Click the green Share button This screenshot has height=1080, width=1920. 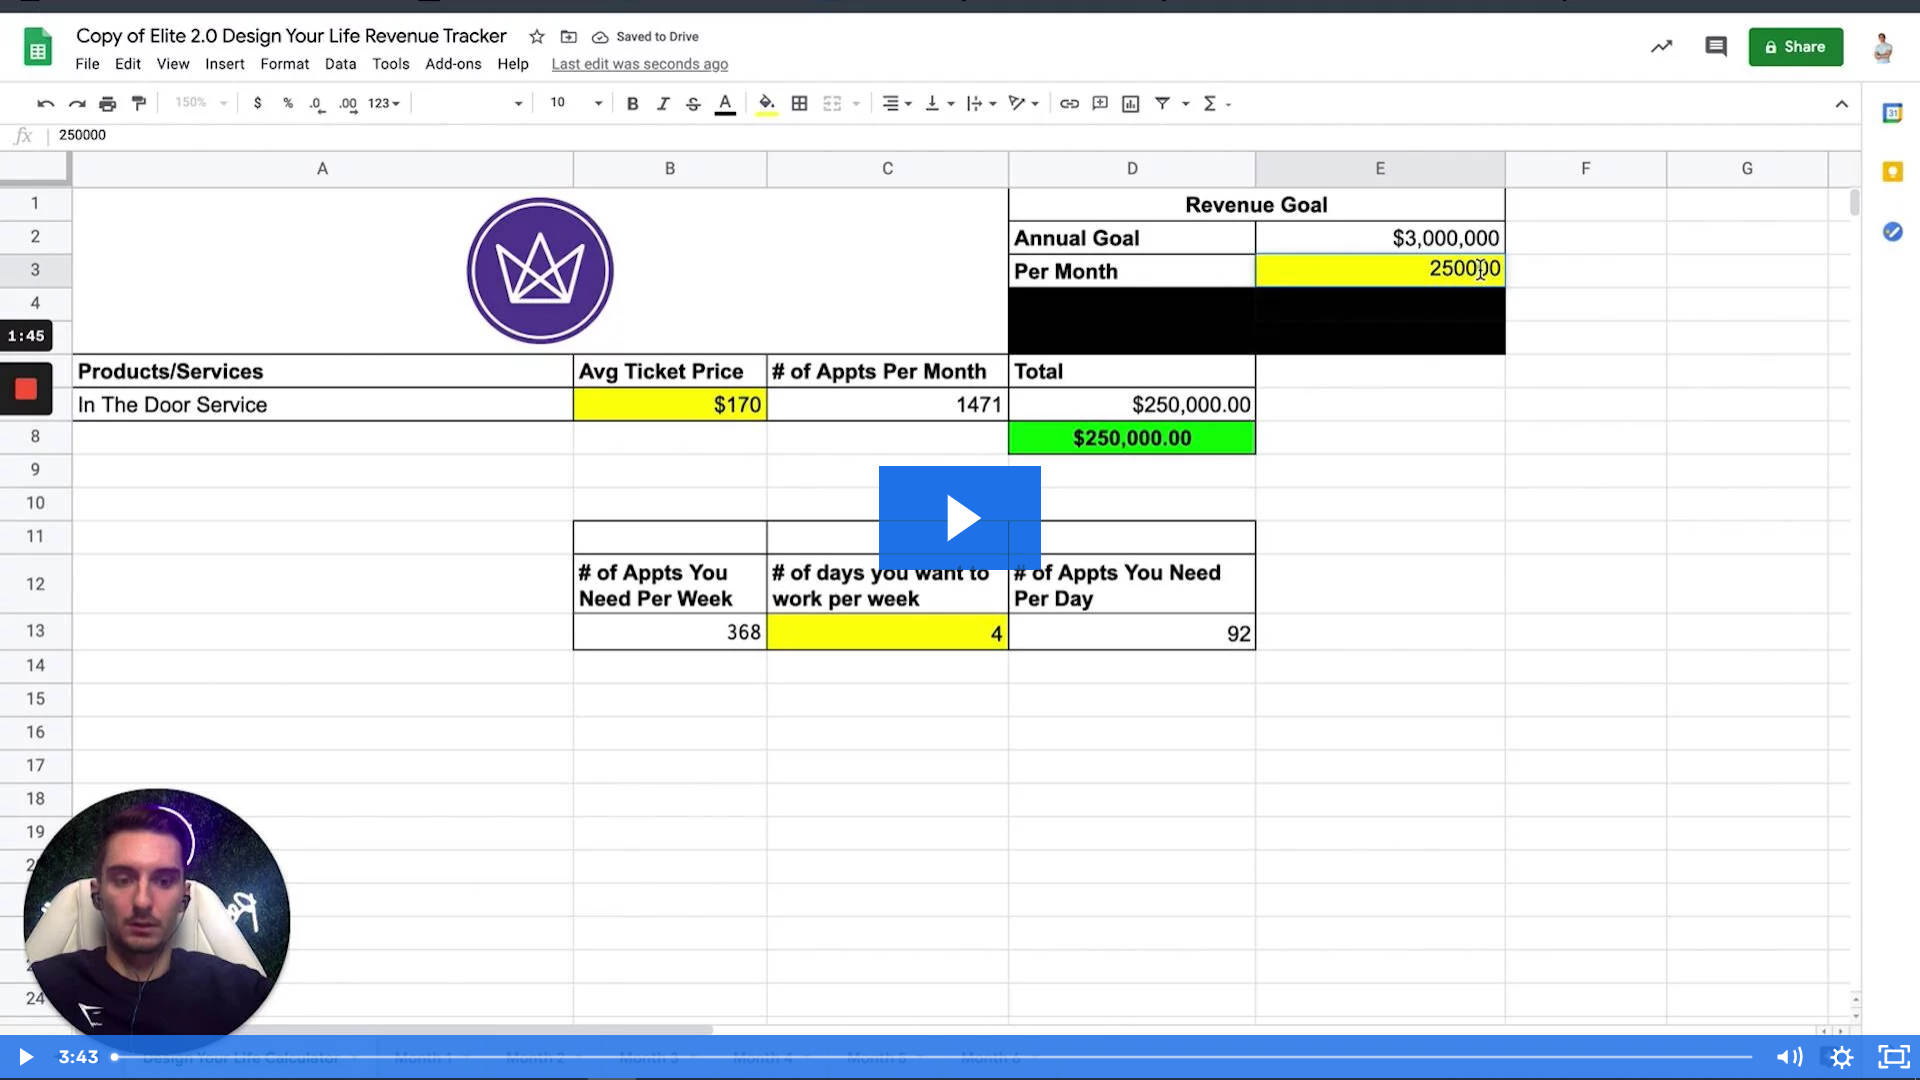1795,47
